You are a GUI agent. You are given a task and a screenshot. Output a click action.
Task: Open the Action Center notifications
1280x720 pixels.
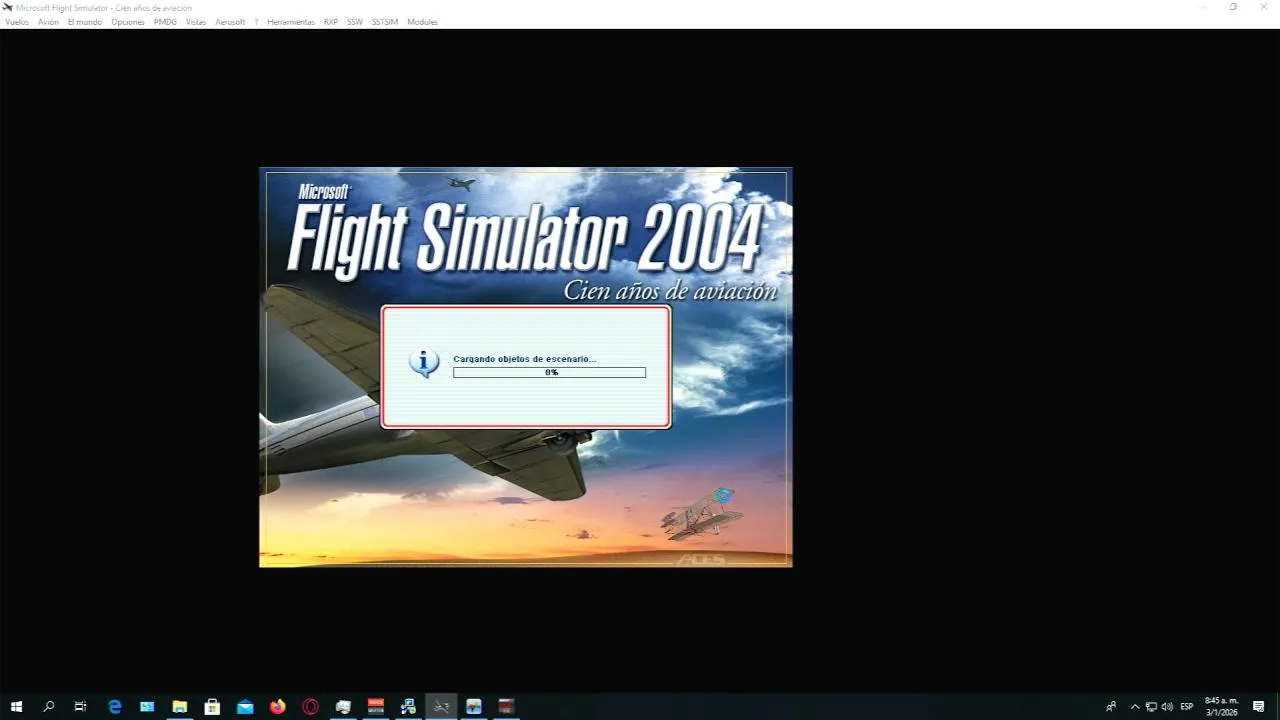(1259, 707)
